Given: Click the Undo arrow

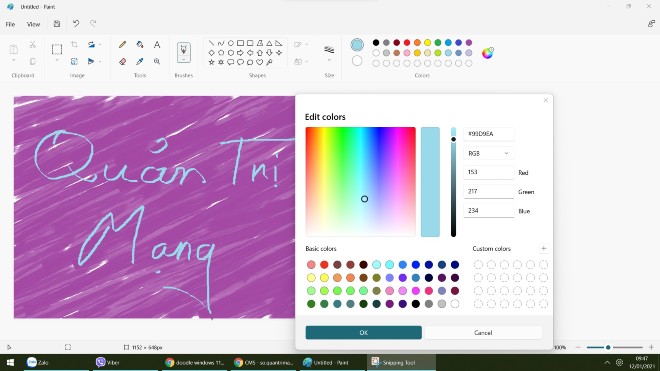Looking at the screenshot, I should coord(76,24).
